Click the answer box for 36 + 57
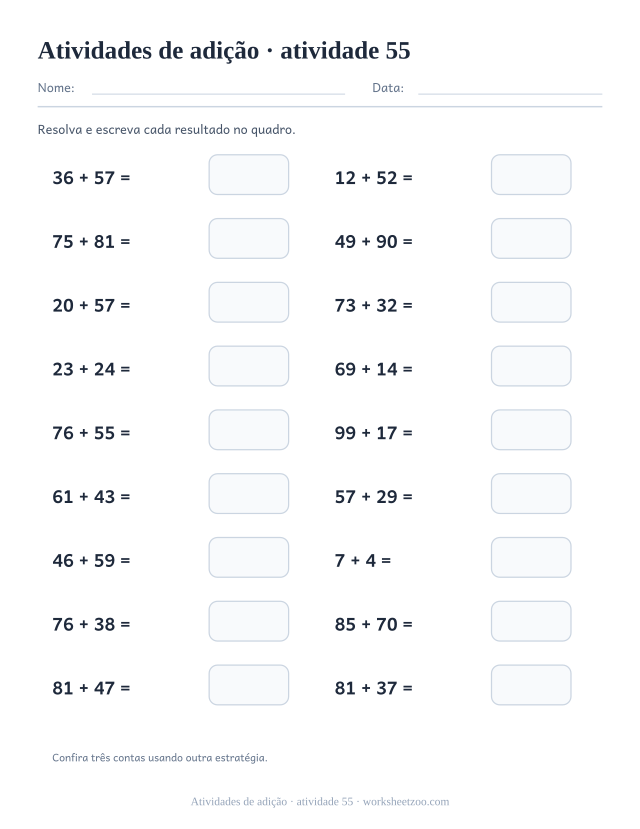This screenshot has height=829, width=640. [248, 174]
